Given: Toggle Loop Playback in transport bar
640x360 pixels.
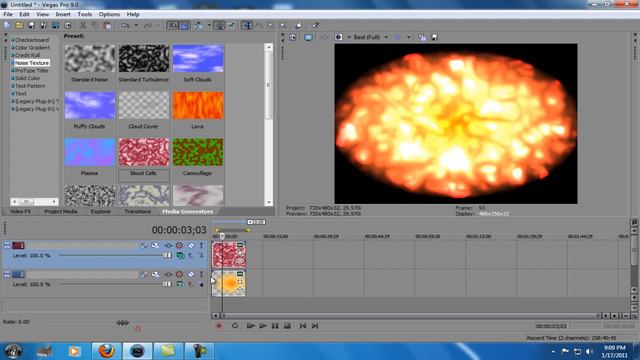Looking at the screenshot, I should pos(235,326).
